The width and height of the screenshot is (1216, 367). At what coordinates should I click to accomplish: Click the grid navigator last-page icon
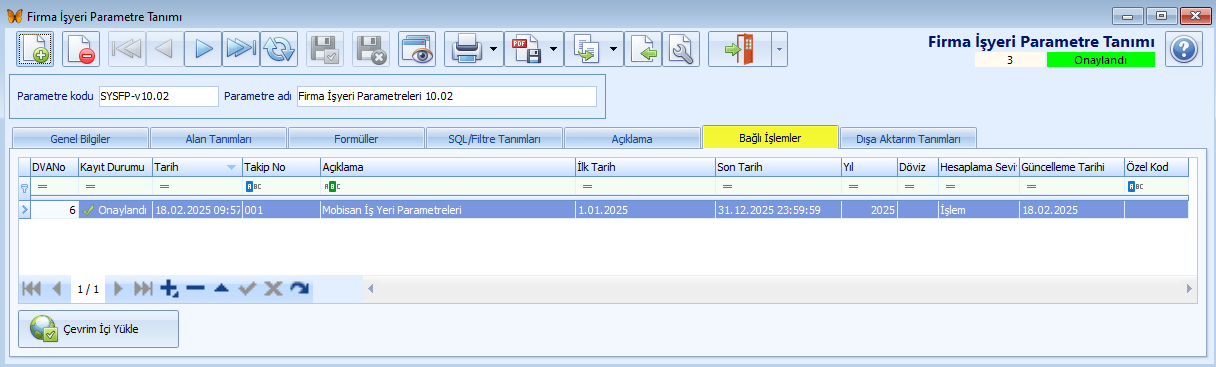click(144, 288)
